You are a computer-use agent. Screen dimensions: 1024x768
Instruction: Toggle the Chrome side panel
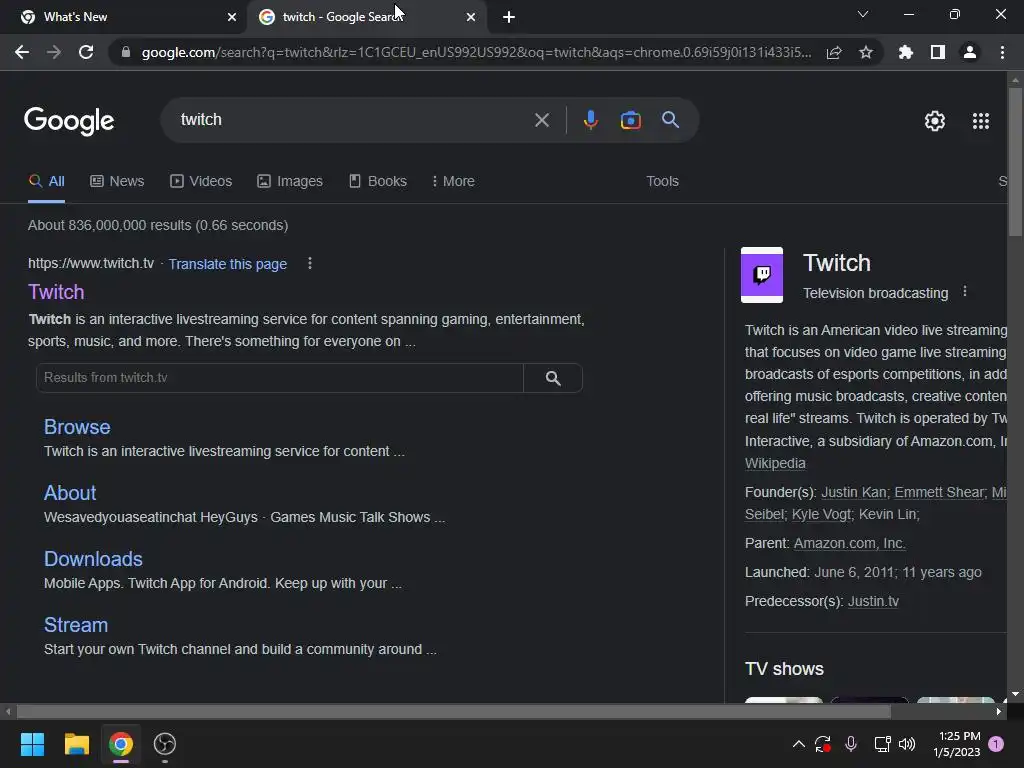pyautogui.click(x=938, y=52)
